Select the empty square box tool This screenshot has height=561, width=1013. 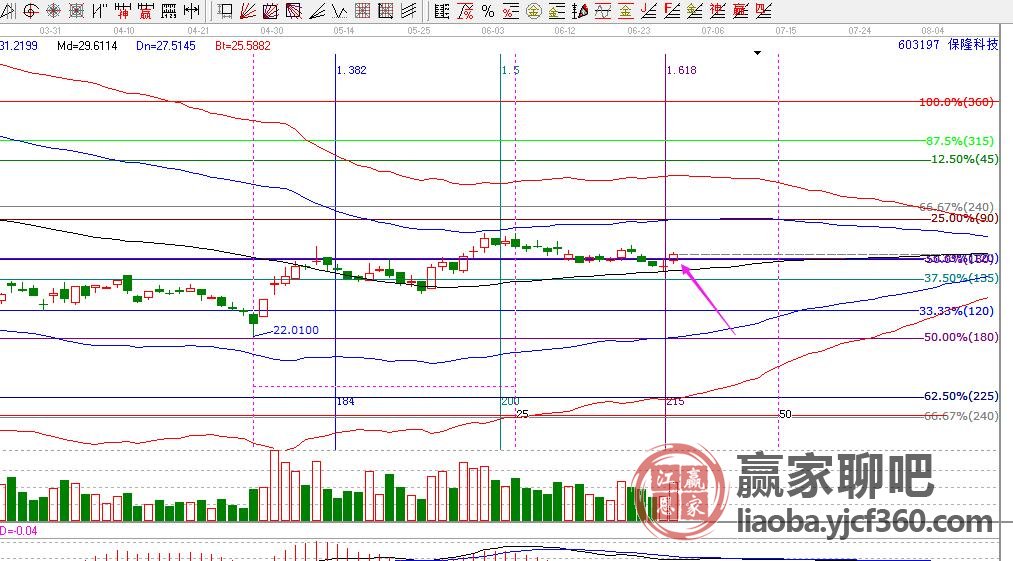point(225,10)
